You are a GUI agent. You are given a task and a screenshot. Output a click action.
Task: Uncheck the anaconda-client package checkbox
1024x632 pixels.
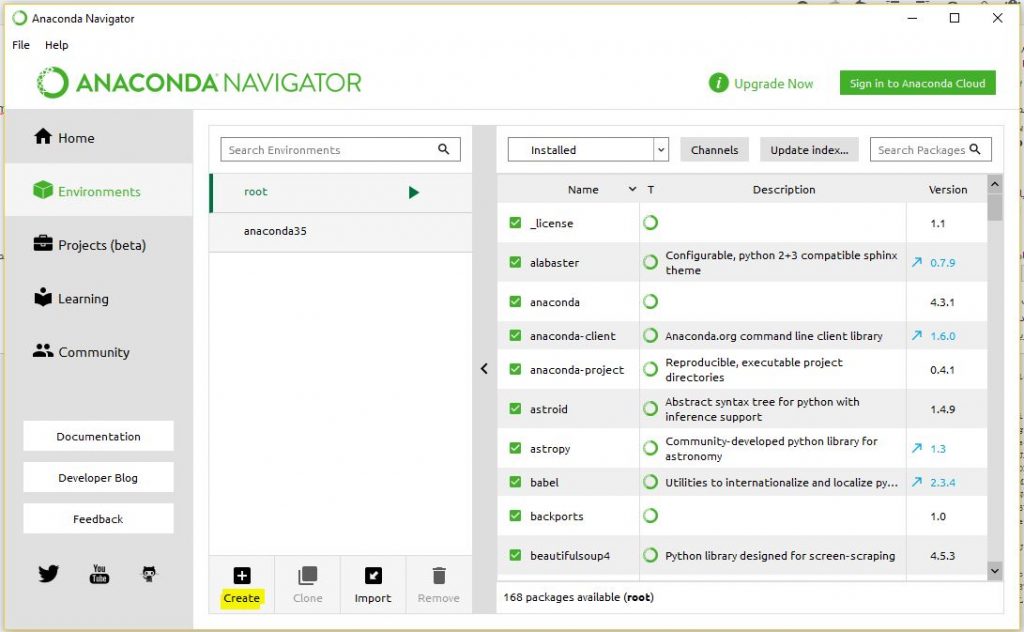(x=515, y=336)
